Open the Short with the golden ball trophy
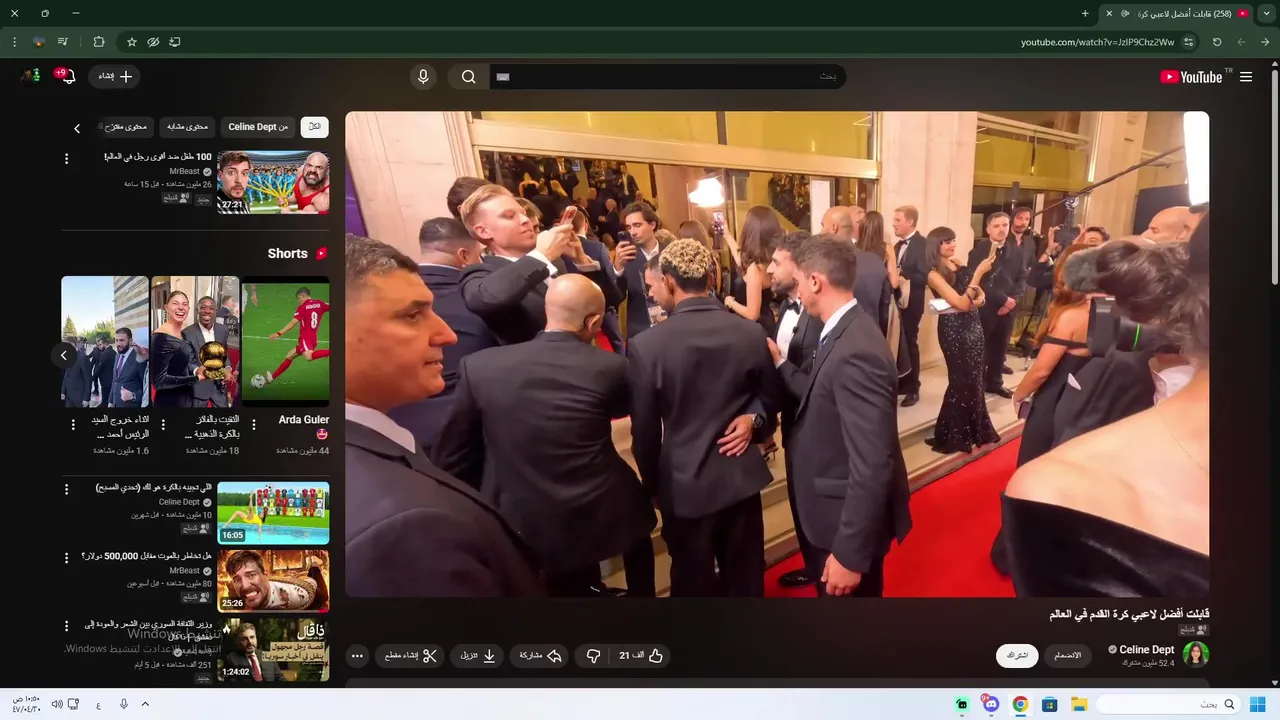The image size is (1280, 720). click(x=195, y=342)
